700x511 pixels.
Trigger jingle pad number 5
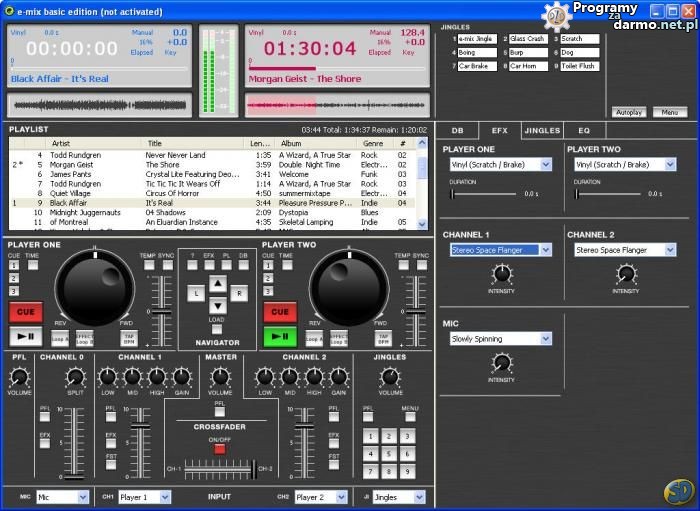pyautogui.click(x=389, y=453)
